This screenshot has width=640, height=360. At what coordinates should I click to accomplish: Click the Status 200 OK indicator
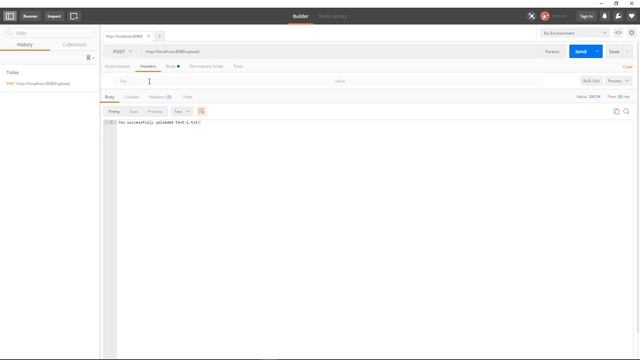click(x=588, y=97)
